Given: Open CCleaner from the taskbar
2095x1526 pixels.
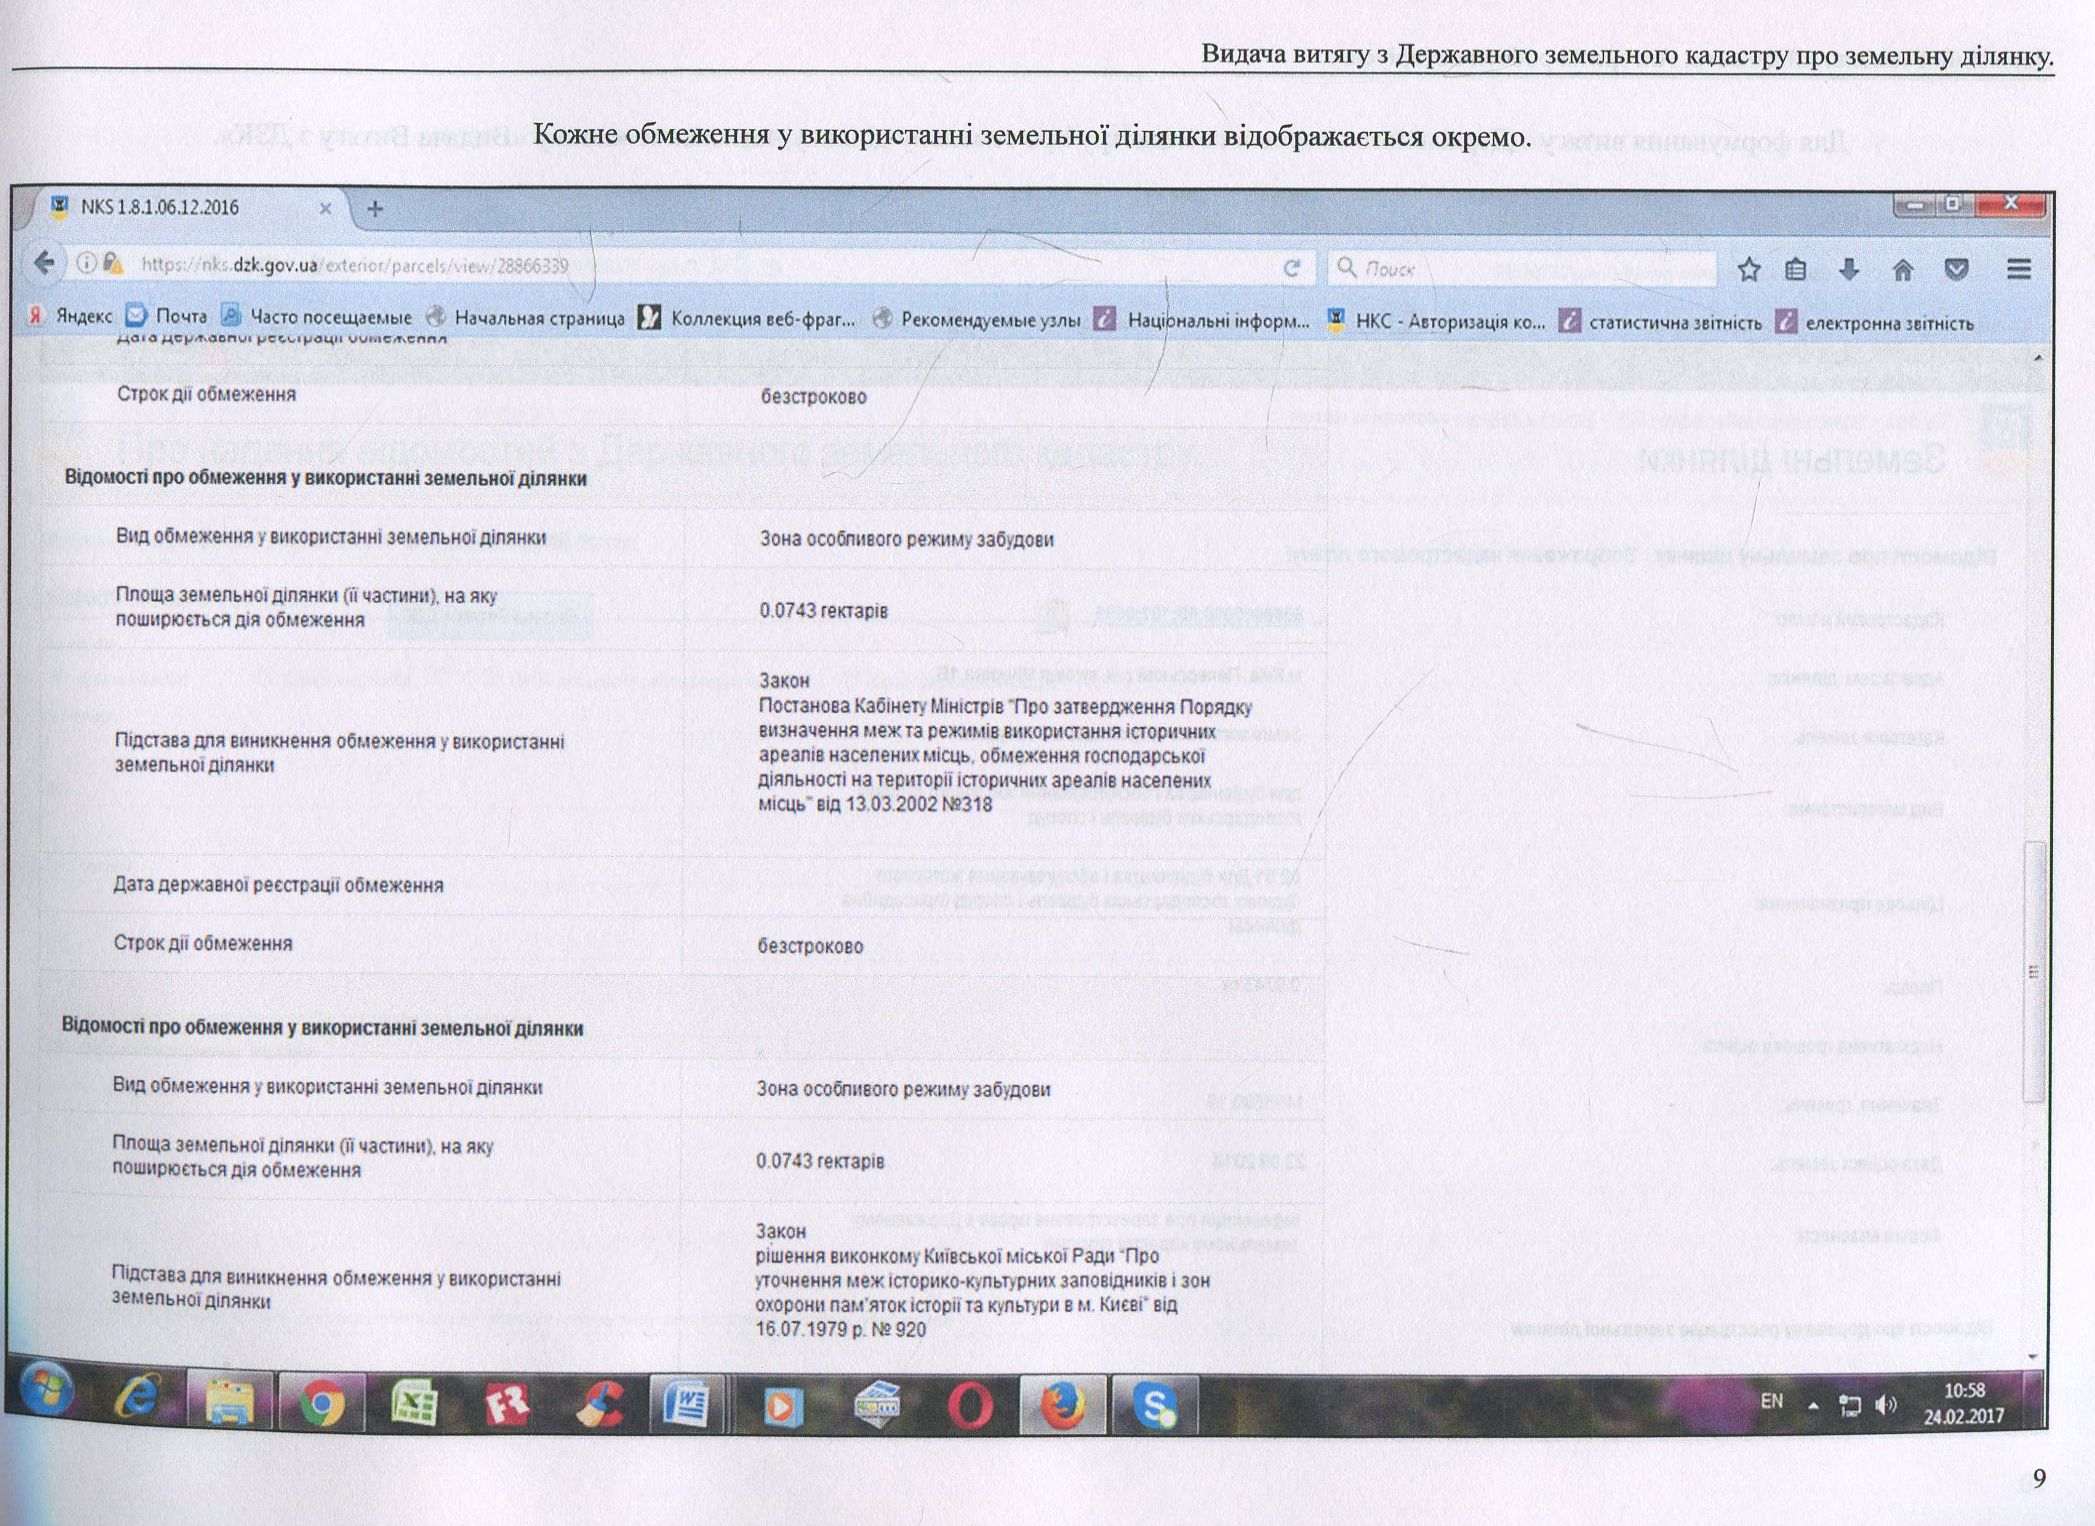Looking at the screenshot, I should (599, 1405).
